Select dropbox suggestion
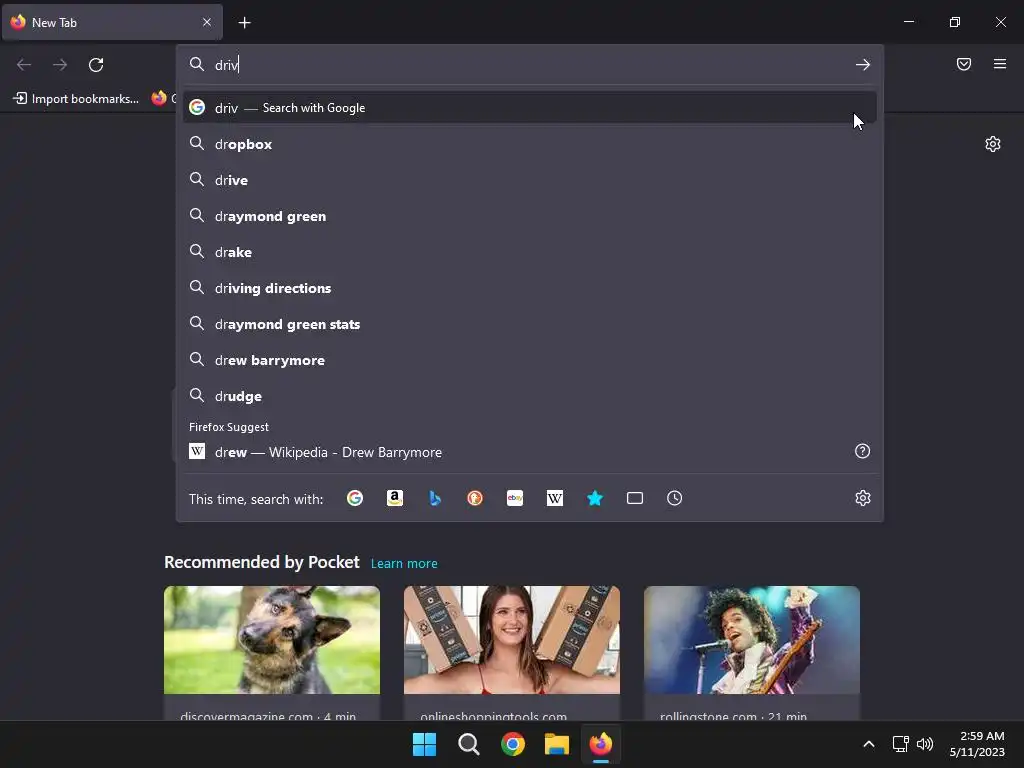 [530, 144]
